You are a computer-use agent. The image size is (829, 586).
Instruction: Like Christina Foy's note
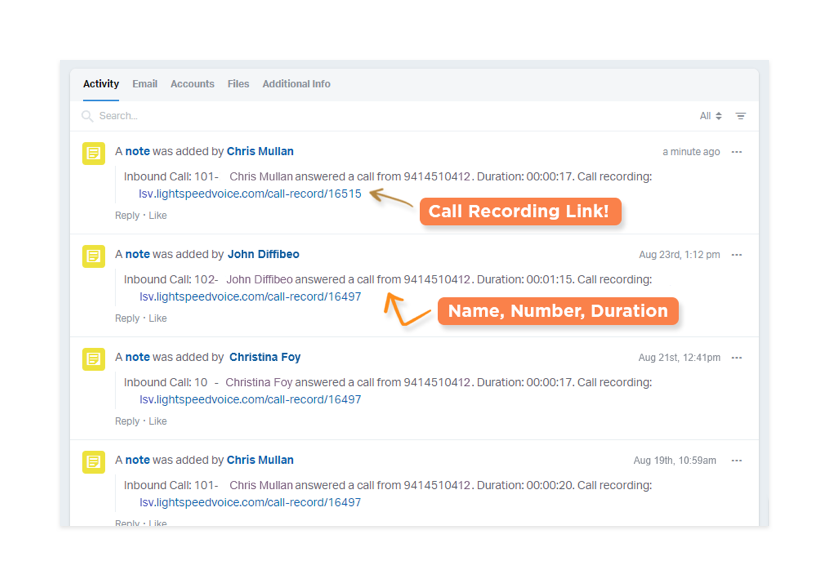(158, 421)
